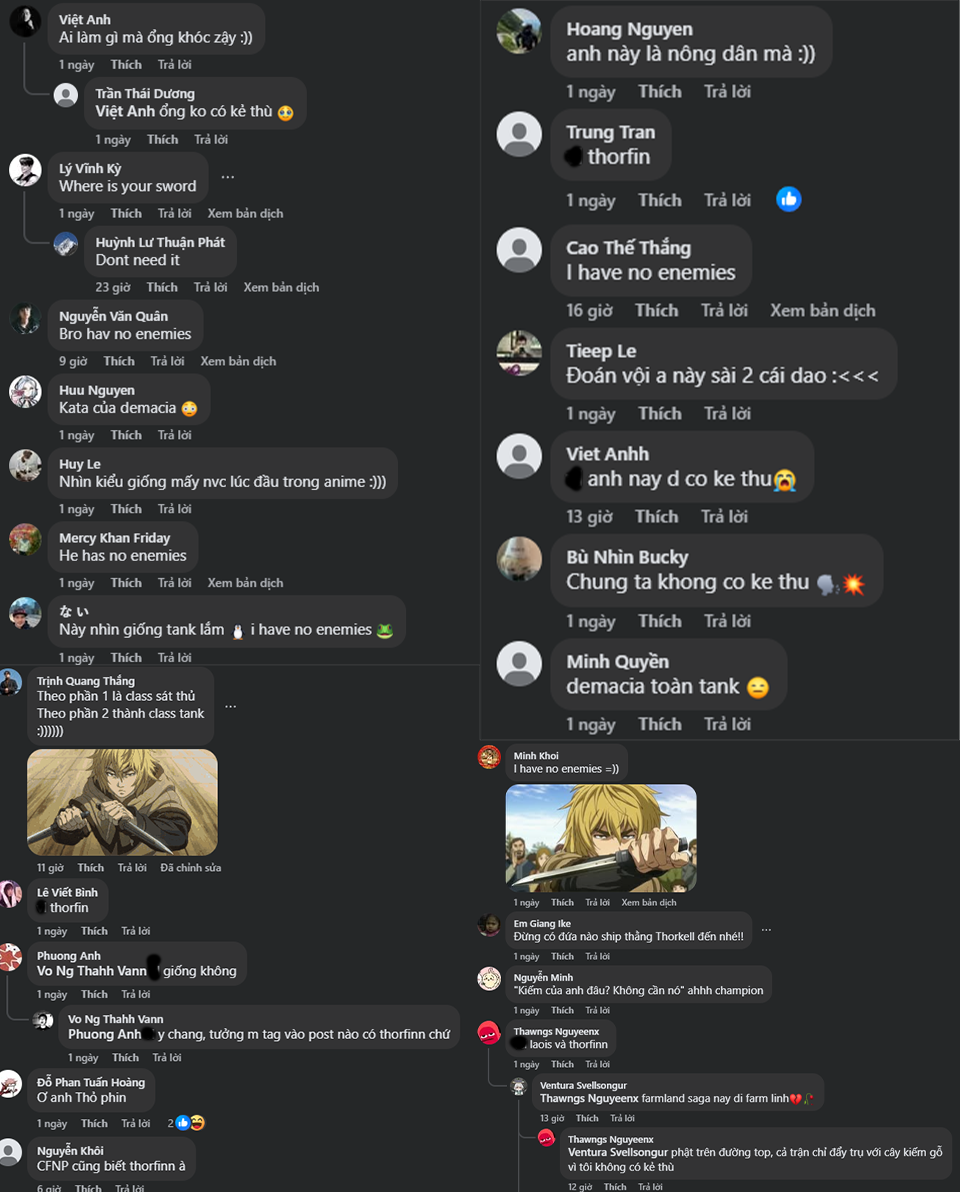The width and height of the screenshot is (960, 1192).
Task: Click the Đã chỉnh sửa edited label
Action: [191, 867]
